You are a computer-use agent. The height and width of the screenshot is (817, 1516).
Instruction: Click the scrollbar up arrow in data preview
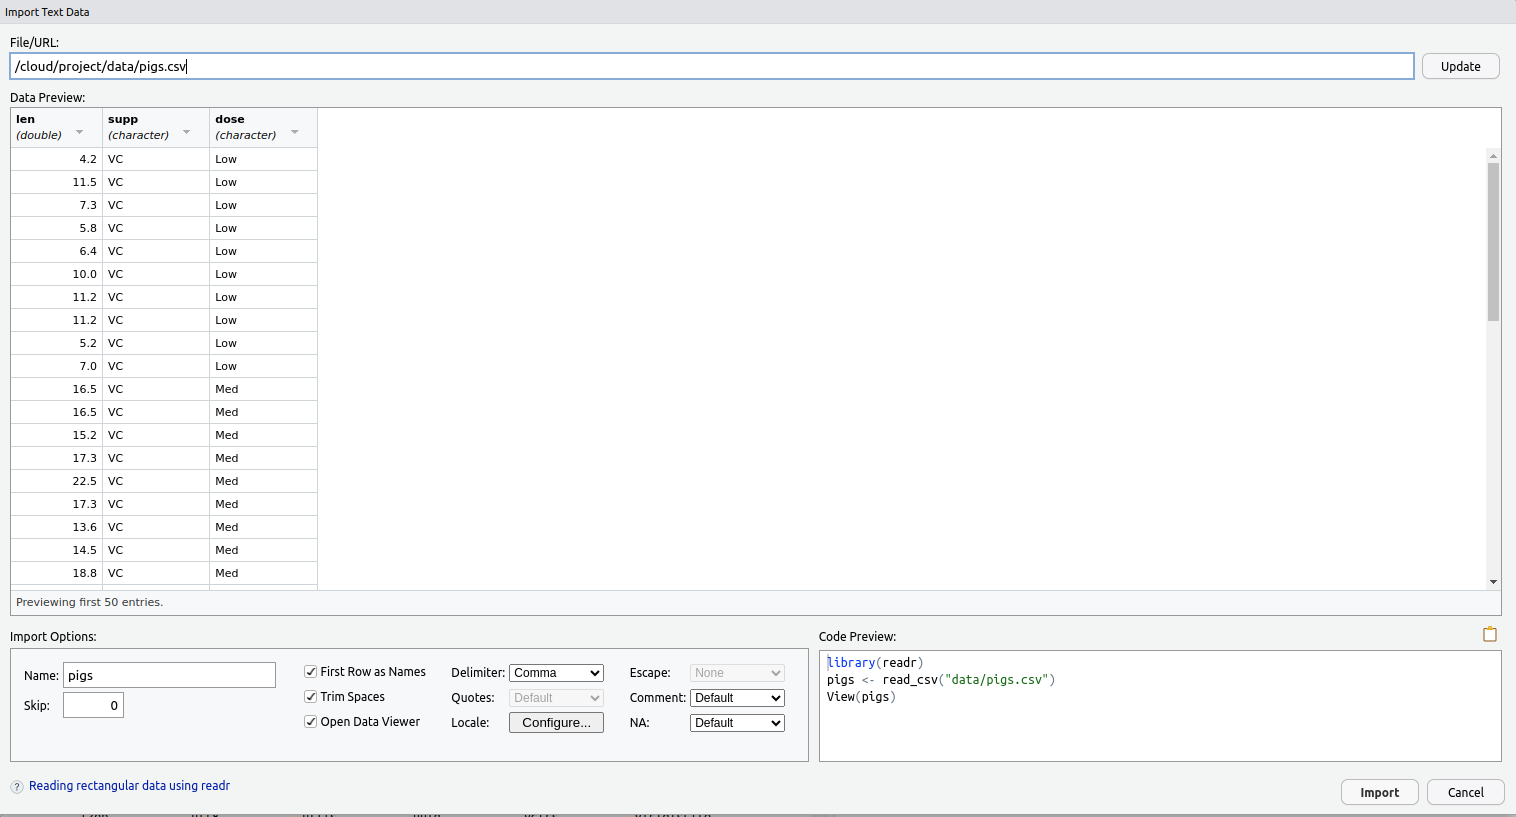tap(1493, 156)
